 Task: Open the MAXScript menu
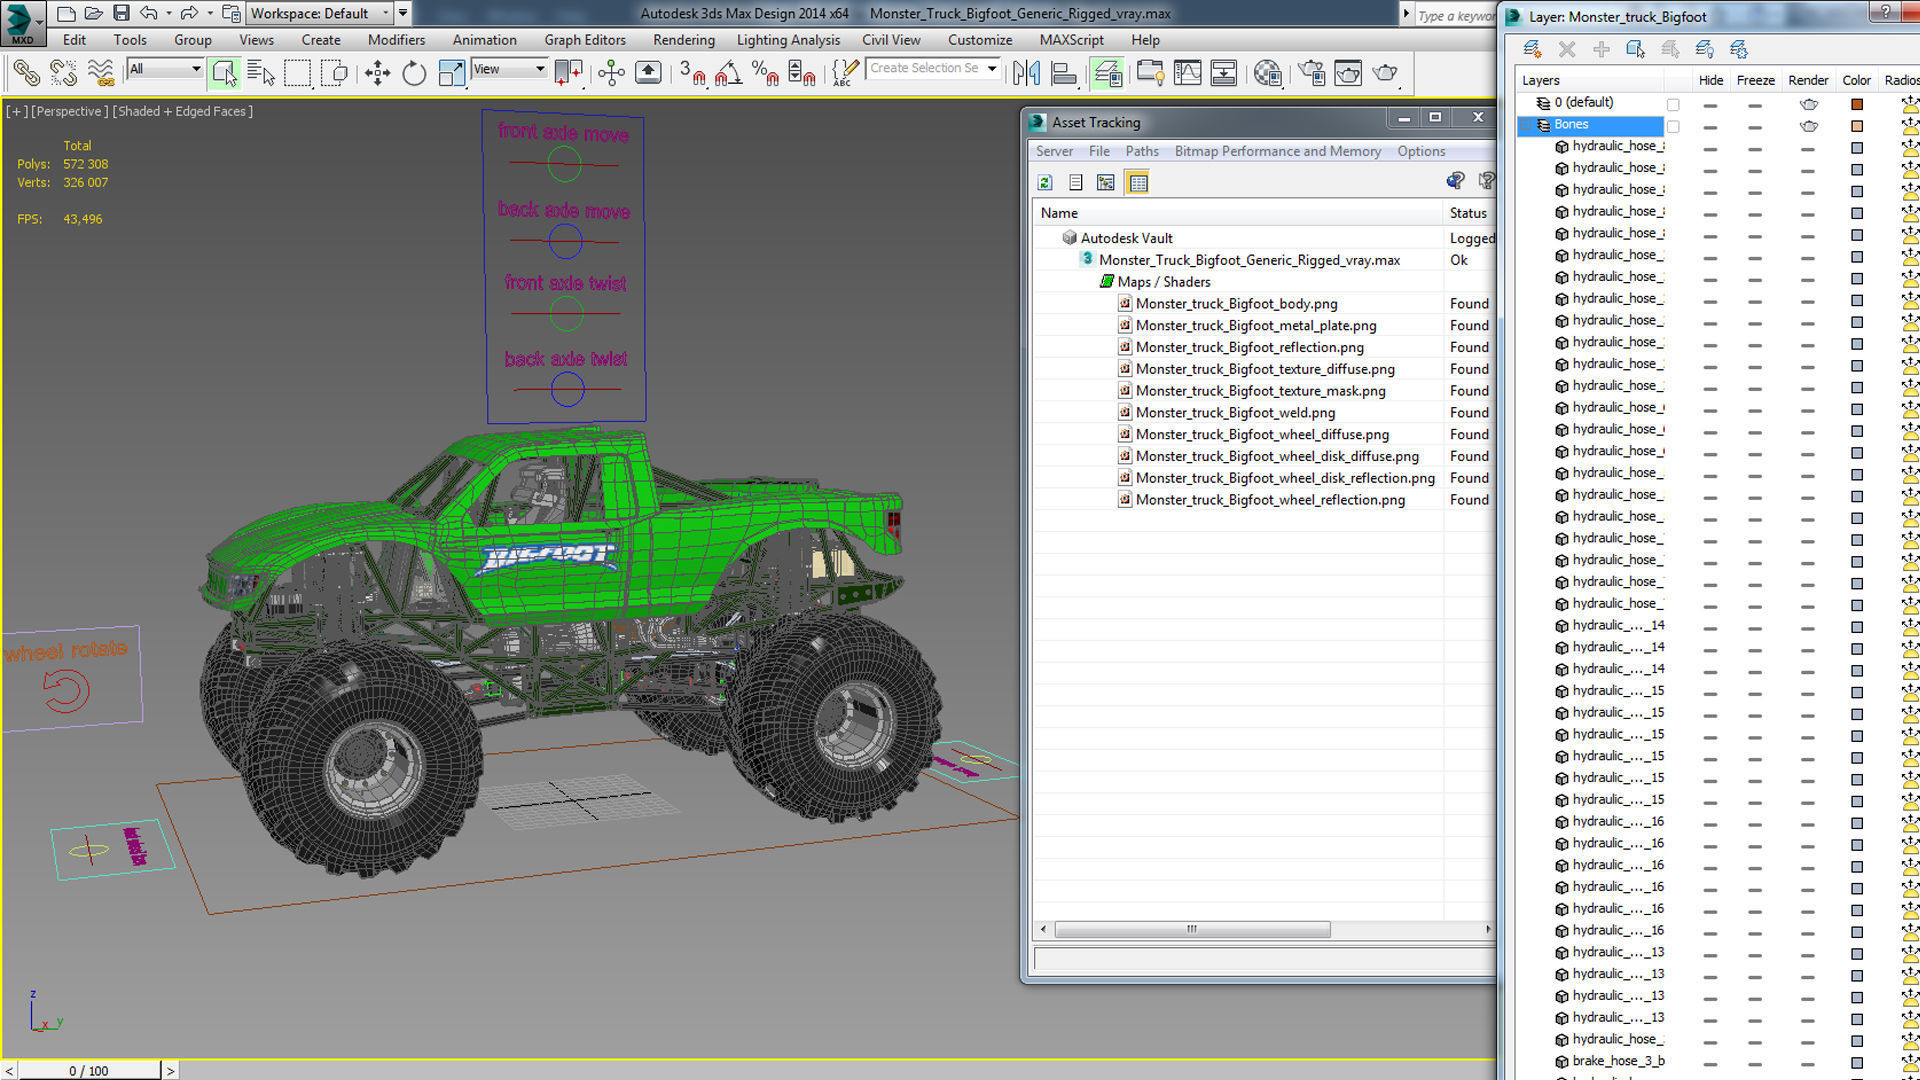1071,40
